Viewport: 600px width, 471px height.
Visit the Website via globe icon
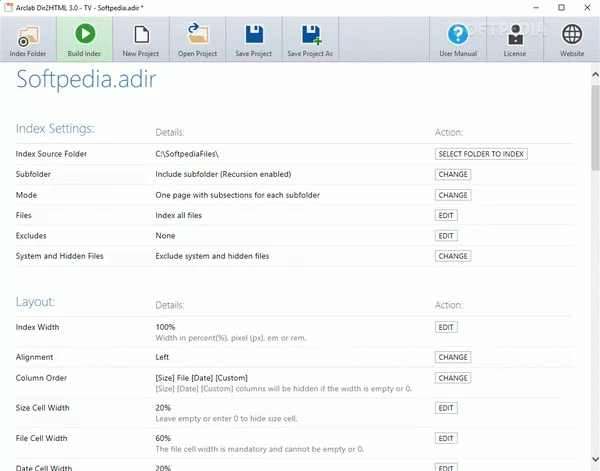[572, 38]
